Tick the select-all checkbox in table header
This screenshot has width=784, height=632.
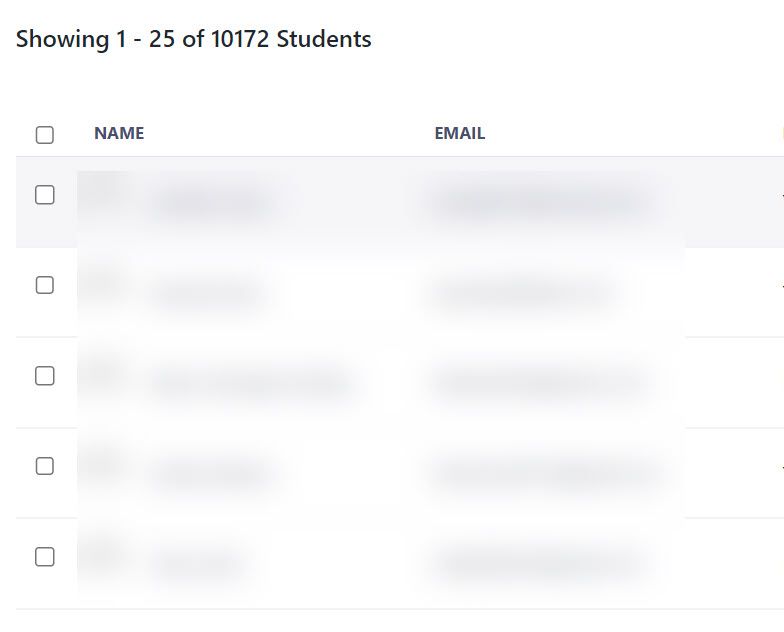click(x=45, y=135)
